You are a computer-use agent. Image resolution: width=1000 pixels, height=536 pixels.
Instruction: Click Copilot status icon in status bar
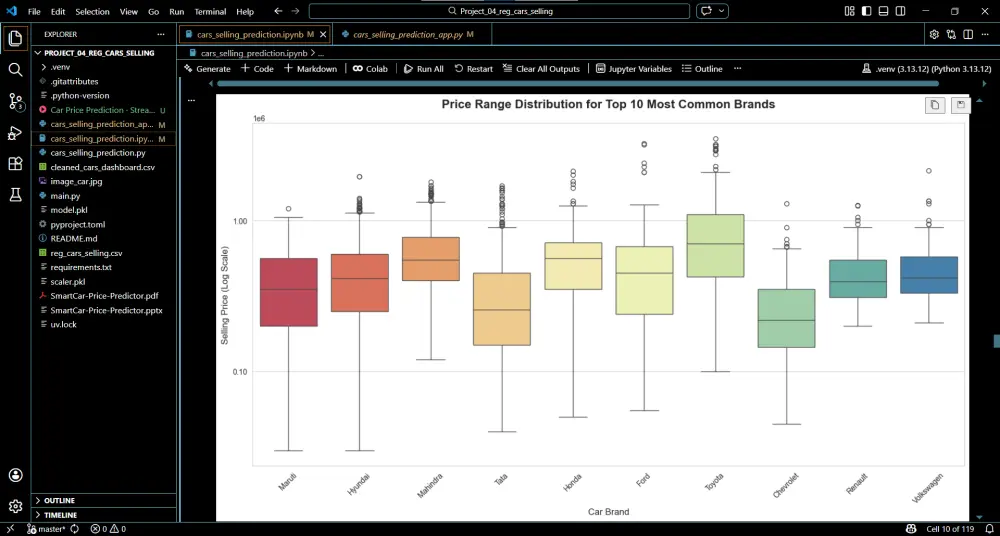click(911, 529)
